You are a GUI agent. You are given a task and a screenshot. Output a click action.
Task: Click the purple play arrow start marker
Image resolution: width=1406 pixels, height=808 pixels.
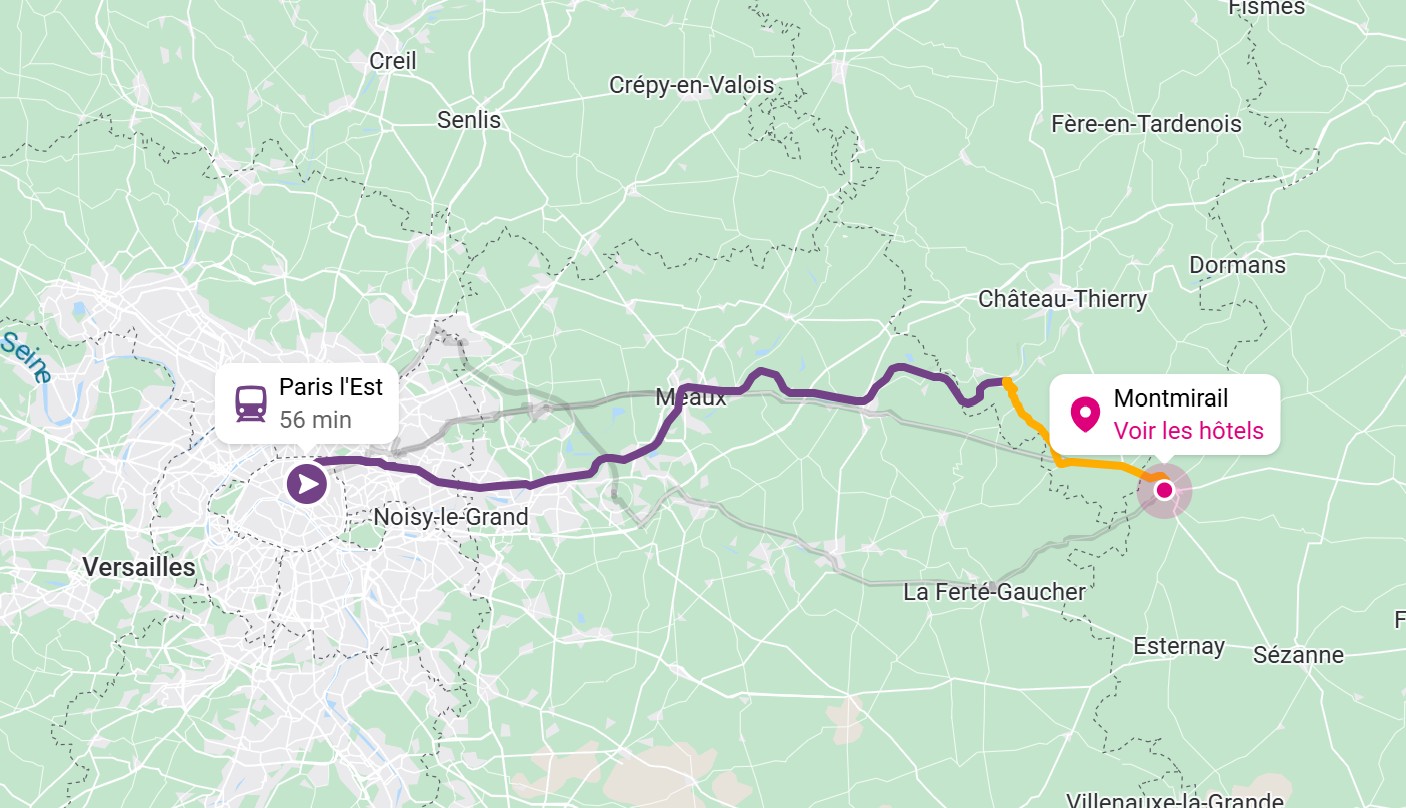click(306, 485)
